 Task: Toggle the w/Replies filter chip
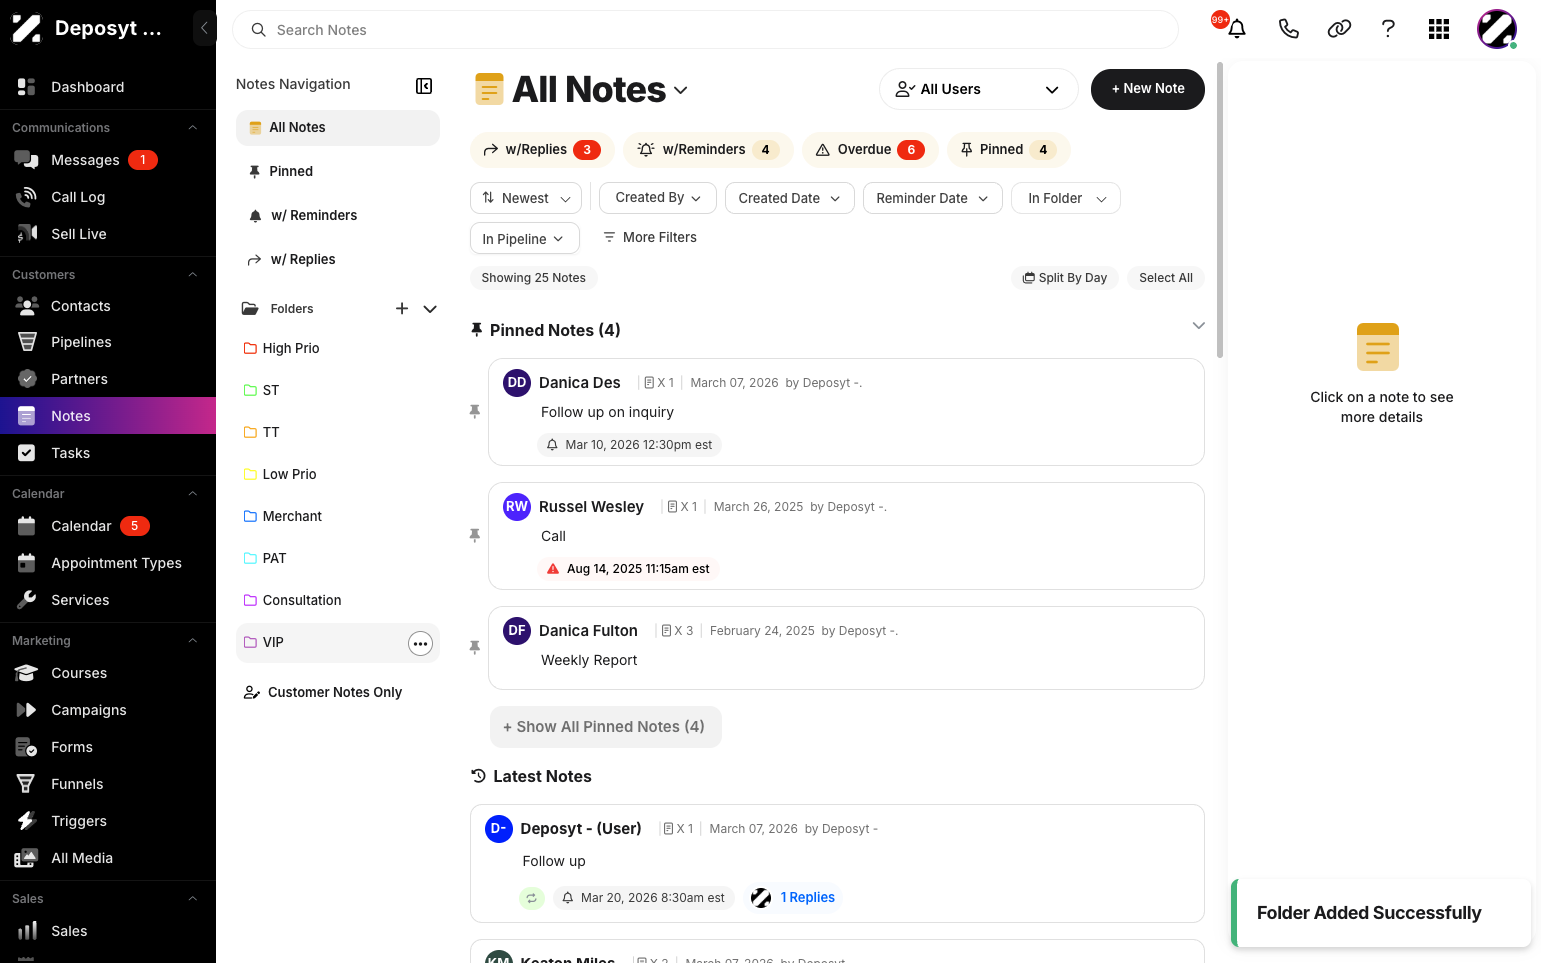tap(542, 150)
